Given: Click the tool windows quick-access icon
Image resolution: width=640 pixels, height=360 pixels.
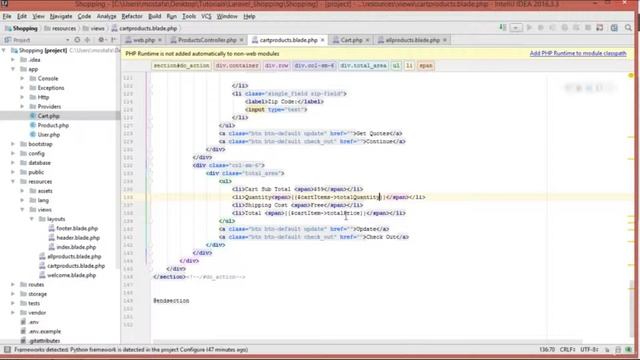Looking at the screenshot, I should point(7,350).
